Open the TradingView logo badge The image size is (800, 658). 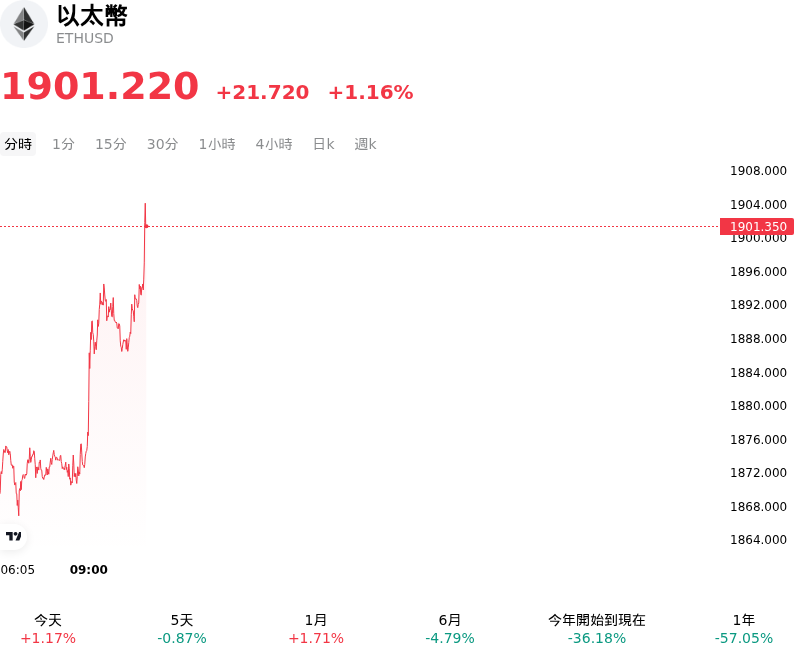click(13, 536)
